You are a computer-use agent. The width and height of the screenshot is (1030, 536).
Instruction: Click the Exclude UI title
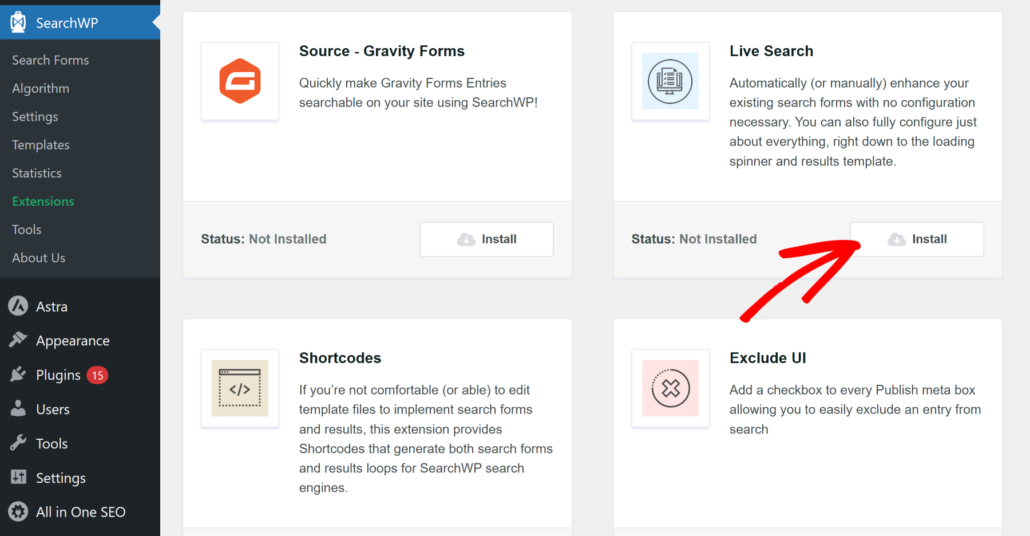click(x=768, y=358)
